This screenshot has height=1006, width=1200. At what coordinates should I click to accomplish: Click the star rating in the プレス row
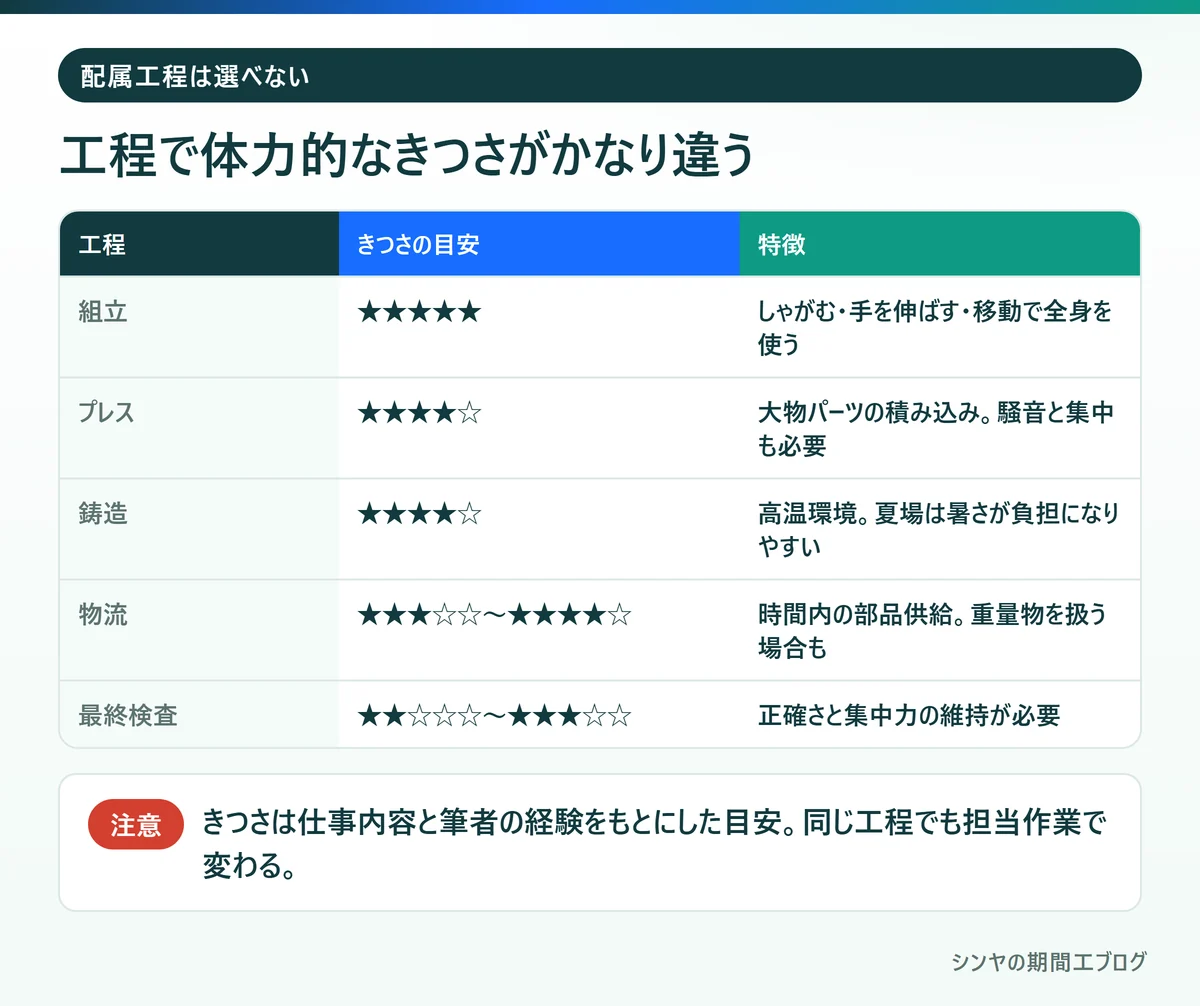[x=419, y=413]
